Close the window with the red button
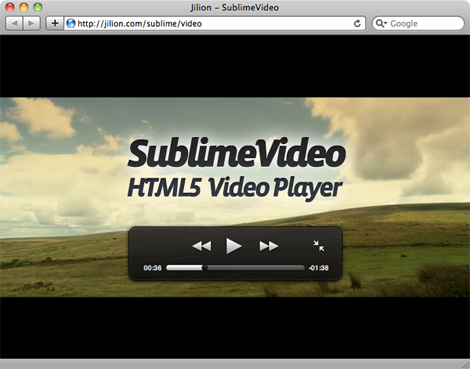 tap(10, 7)
